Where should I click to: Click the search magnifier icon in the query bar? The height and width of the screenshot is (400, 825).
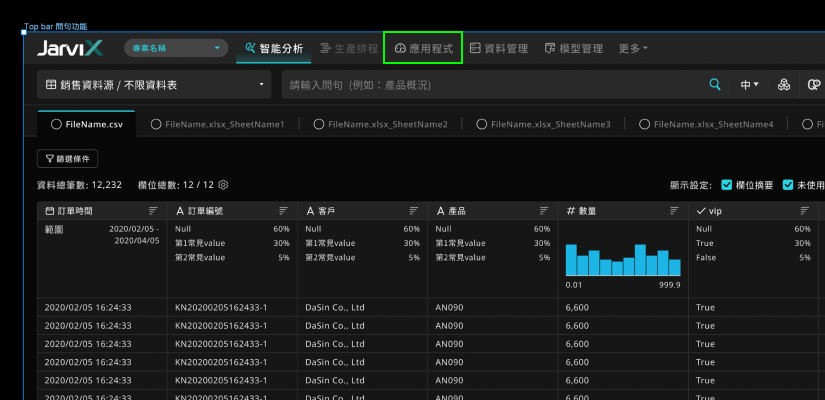click(715, 84)
